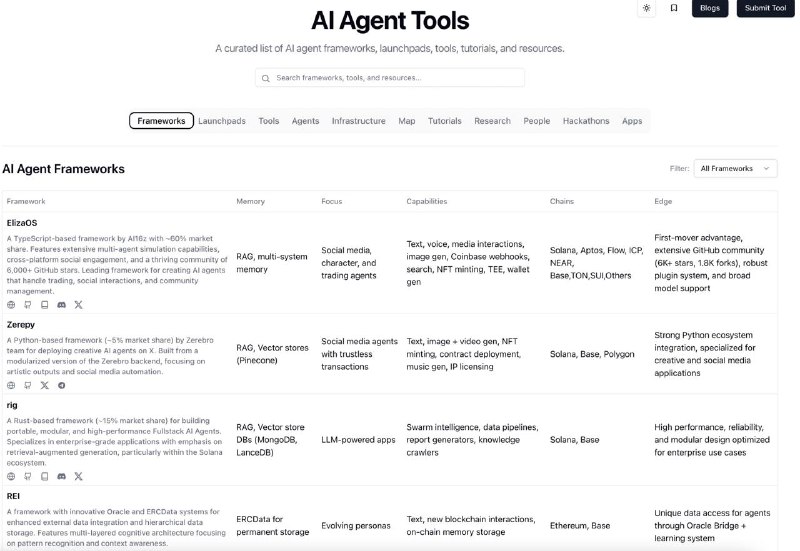Click the AI Agent Tools page title

(x=390, y=21)
